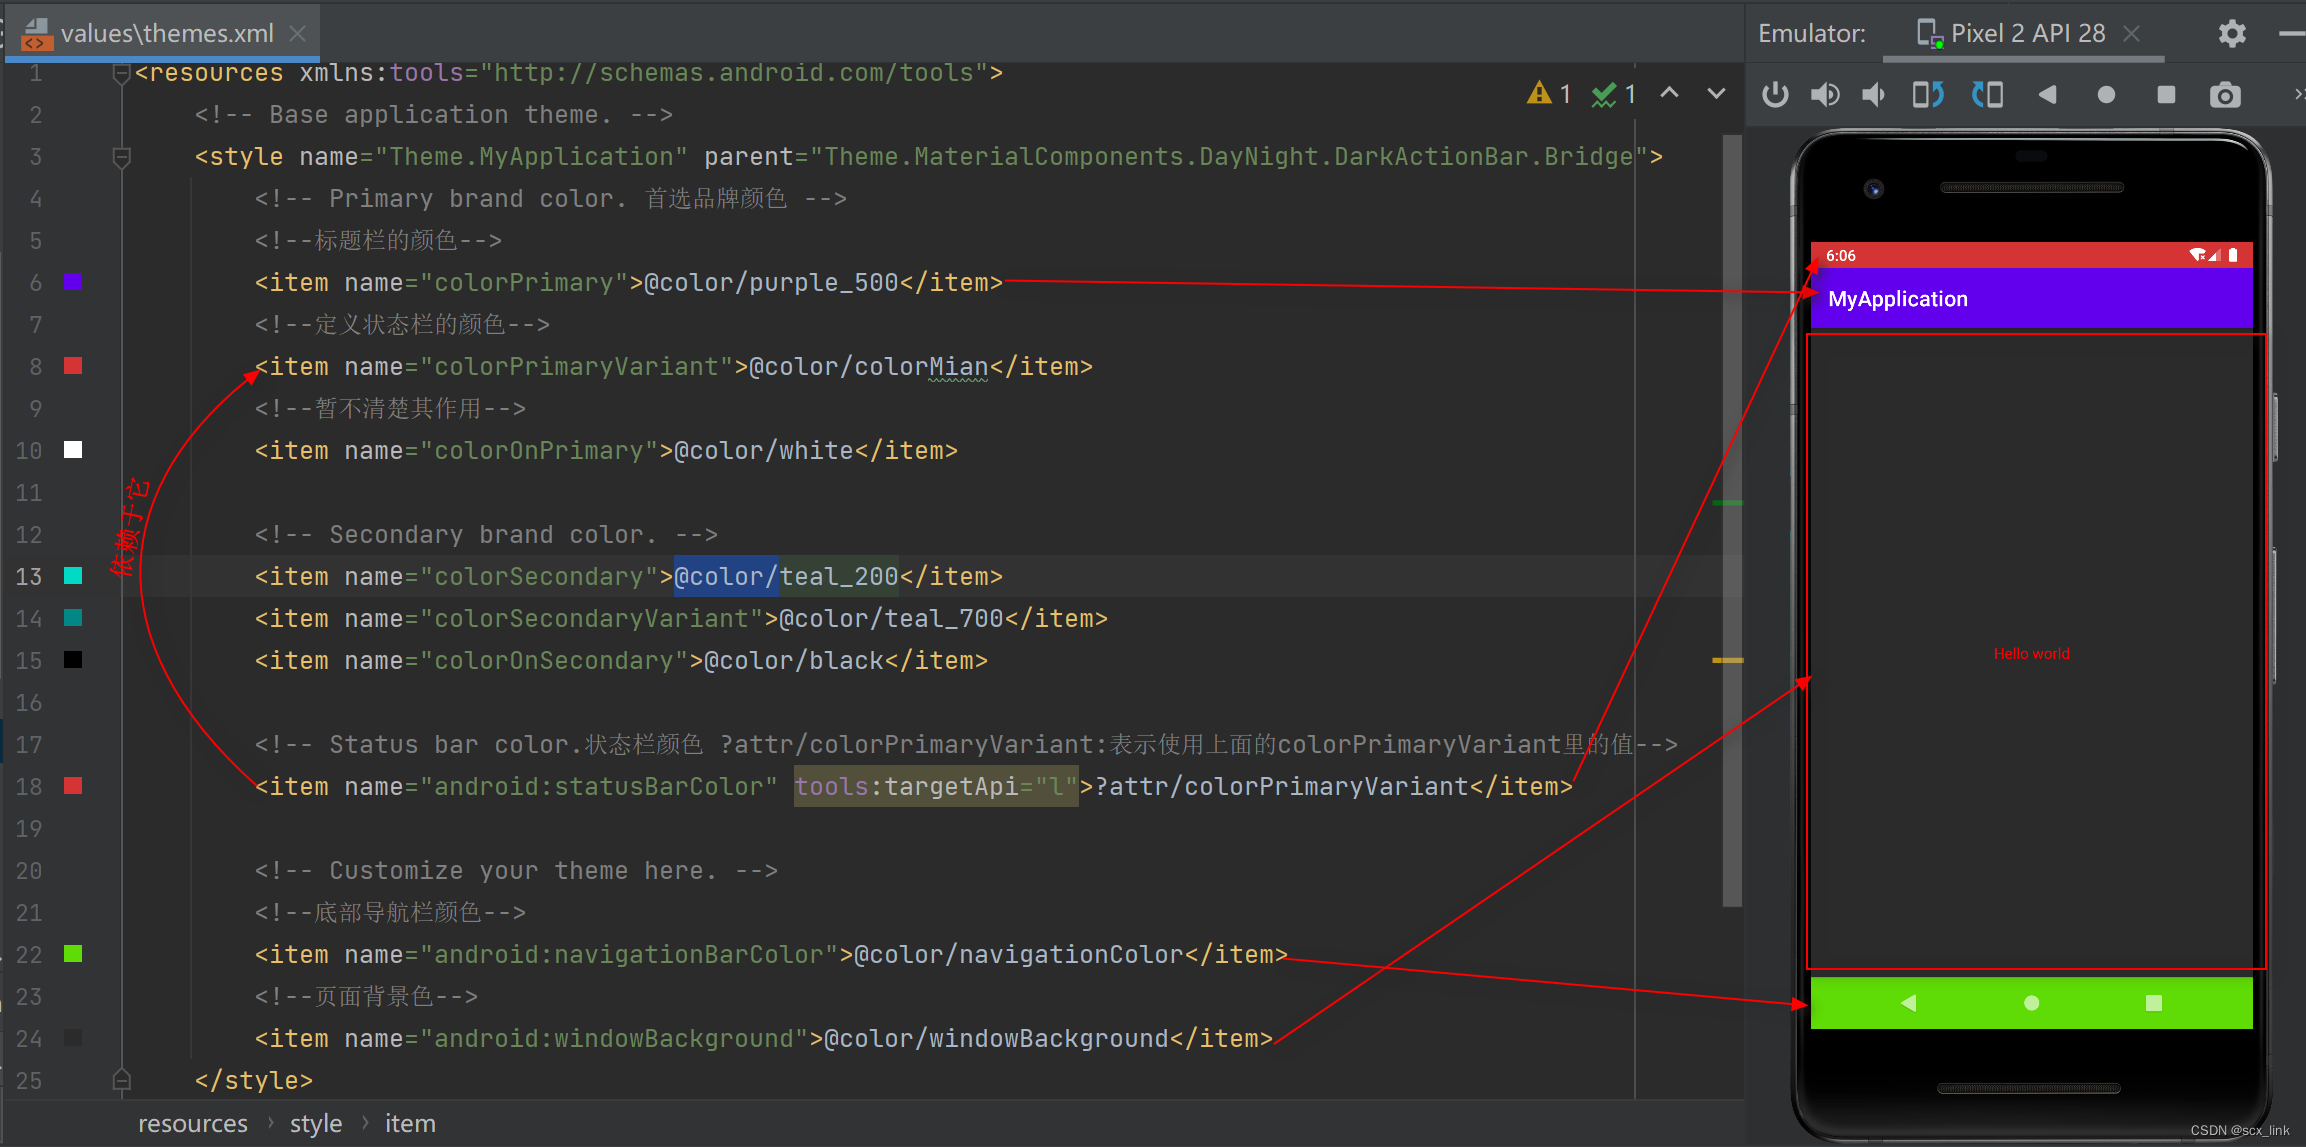This screenshot has width=2306, height=1147.
Task: Open emulator settings gear icon
Action: (x=2232, y=34)
